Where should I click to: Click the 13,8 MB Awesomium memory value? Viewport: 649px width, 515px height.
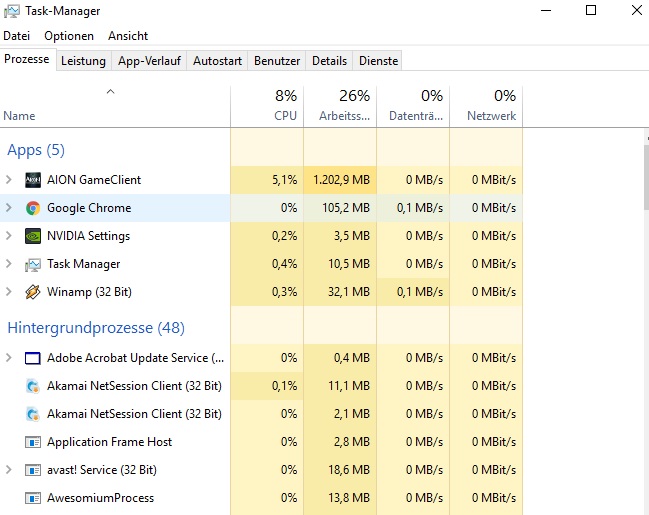(x=349, y=498)
